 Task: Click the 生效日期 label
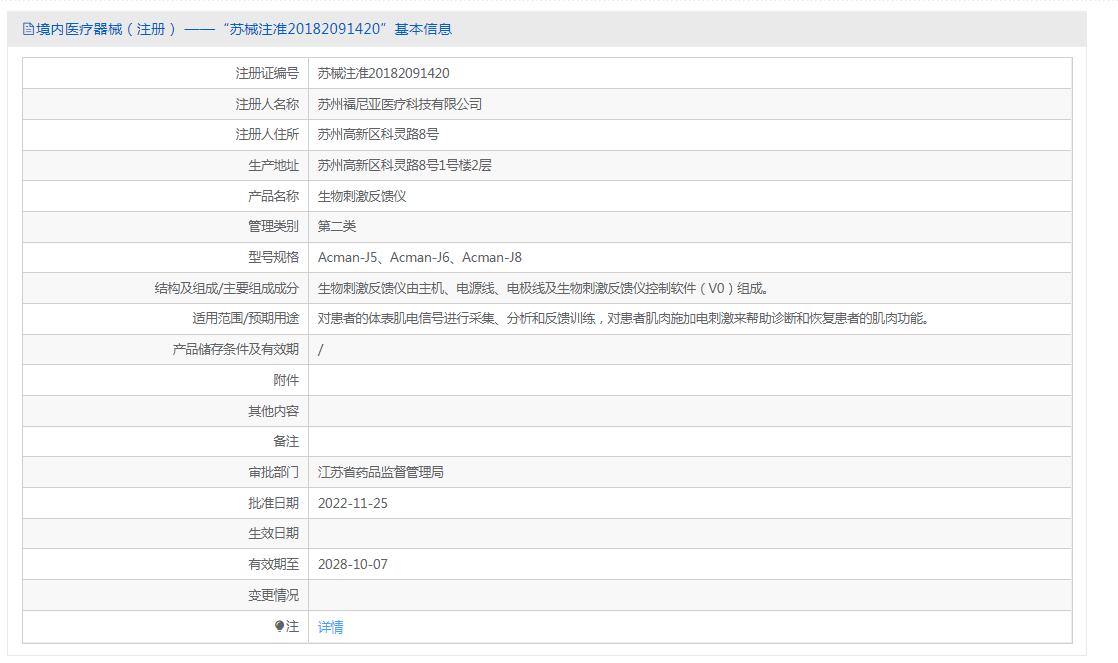click(x=274, y=533)
